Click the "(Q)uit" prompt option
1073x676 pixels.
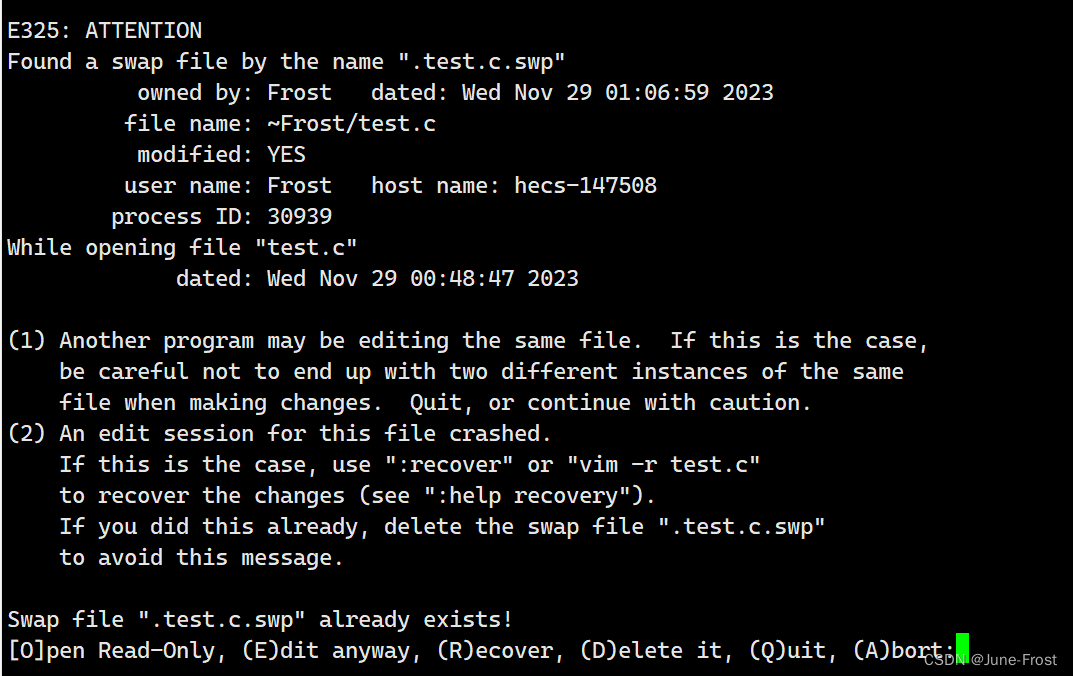pos(787,651)
